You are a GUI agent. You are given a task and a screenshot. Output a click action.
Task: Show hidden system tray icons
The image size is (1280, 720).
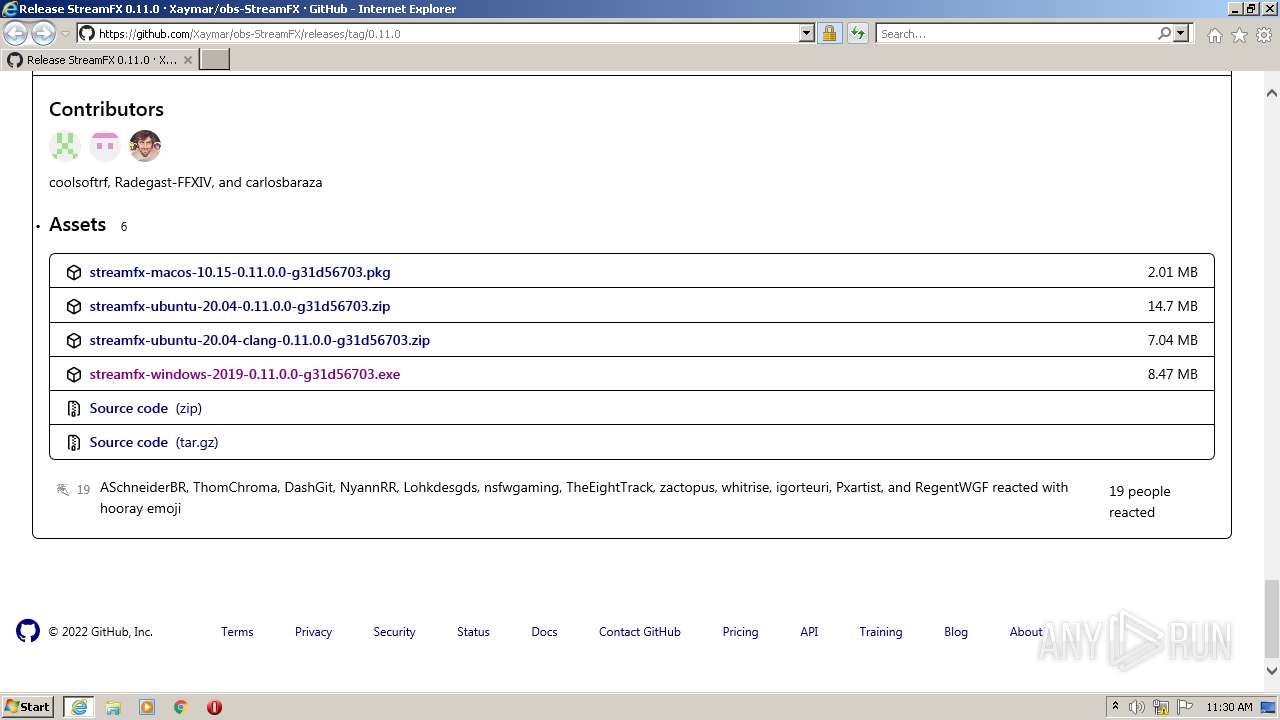[1116, 707]
